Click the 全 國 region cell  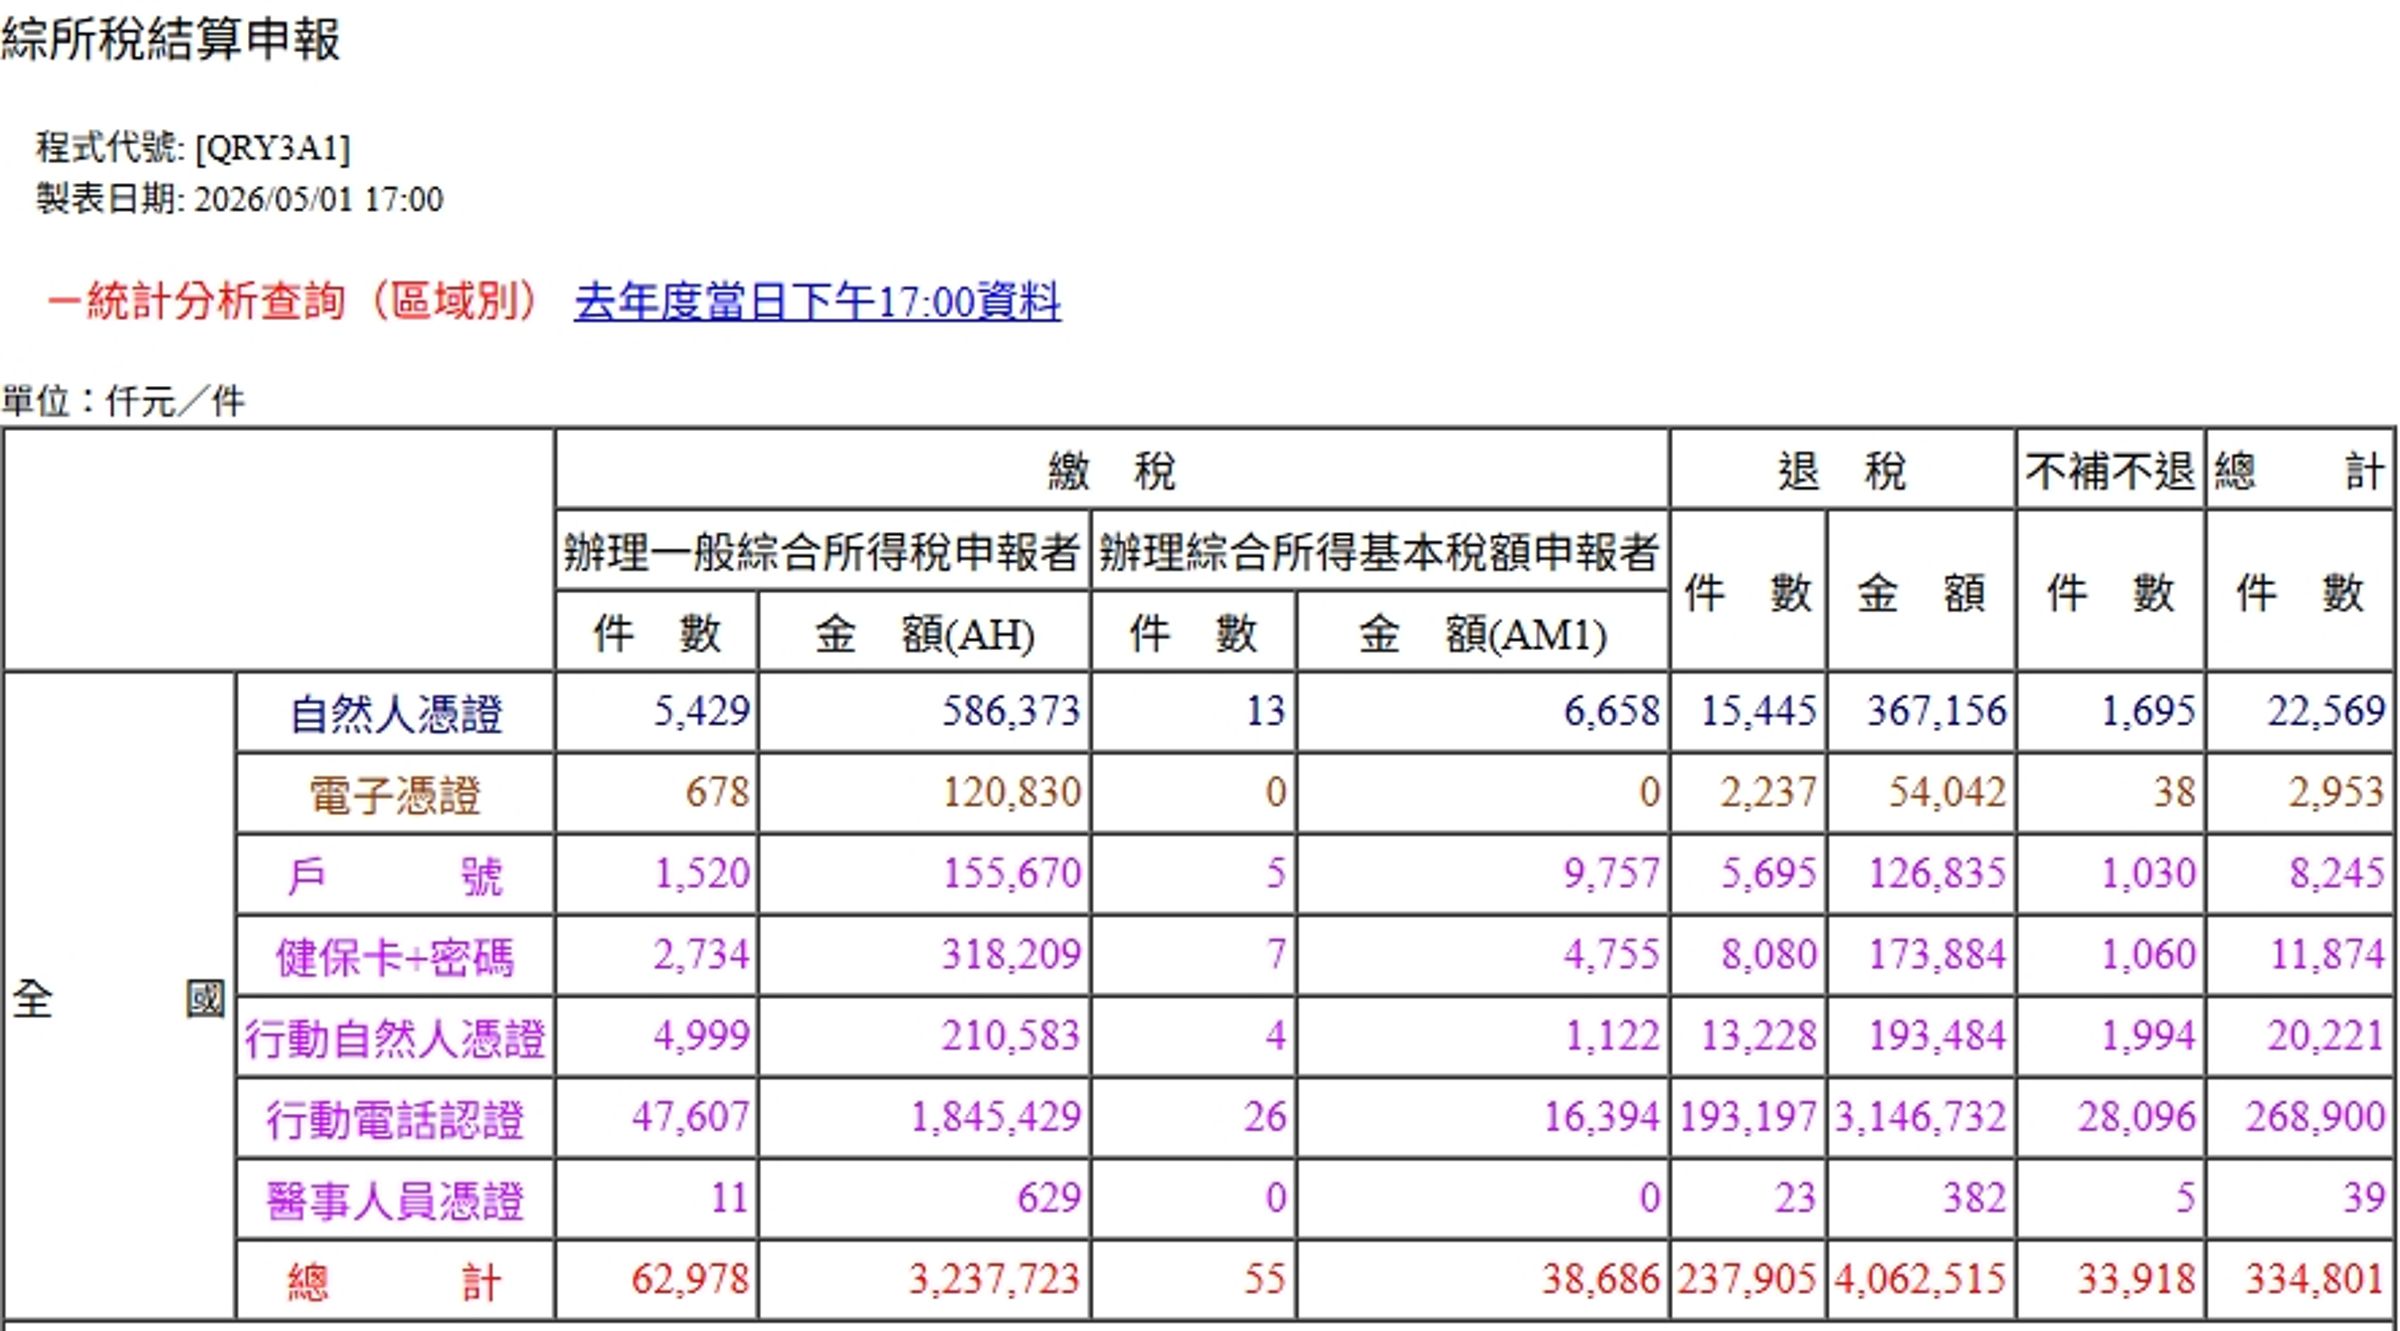point(119,998)
